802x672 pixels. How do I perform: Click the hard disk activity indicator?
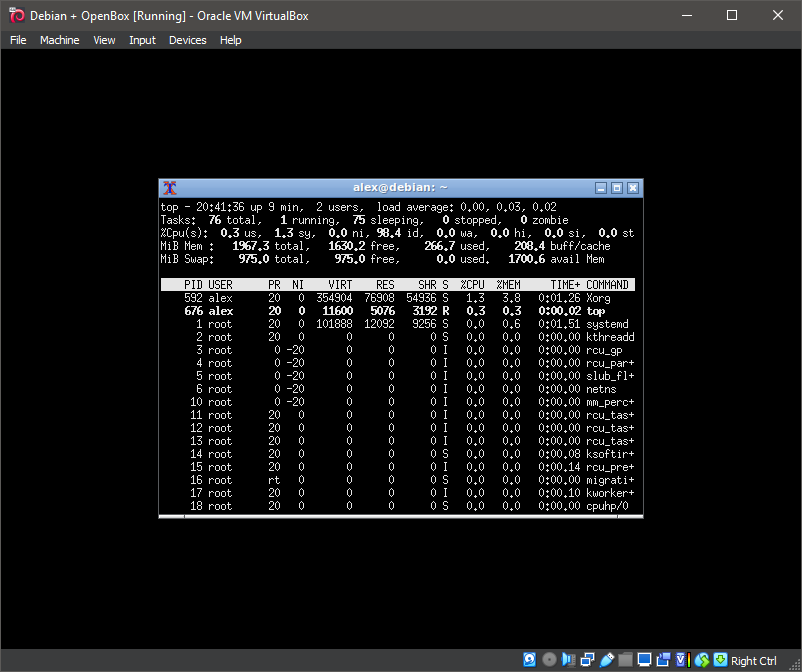point(530,660)
